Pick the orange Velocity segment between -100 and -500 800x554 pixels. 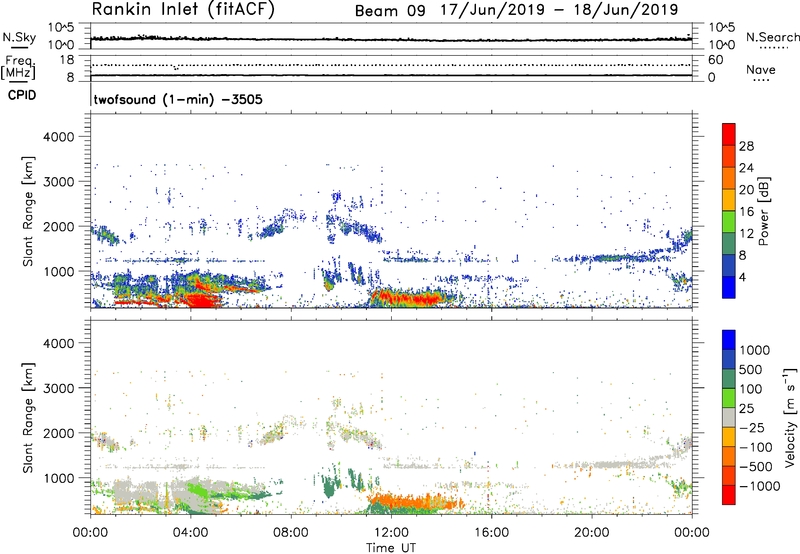(729, 456)
